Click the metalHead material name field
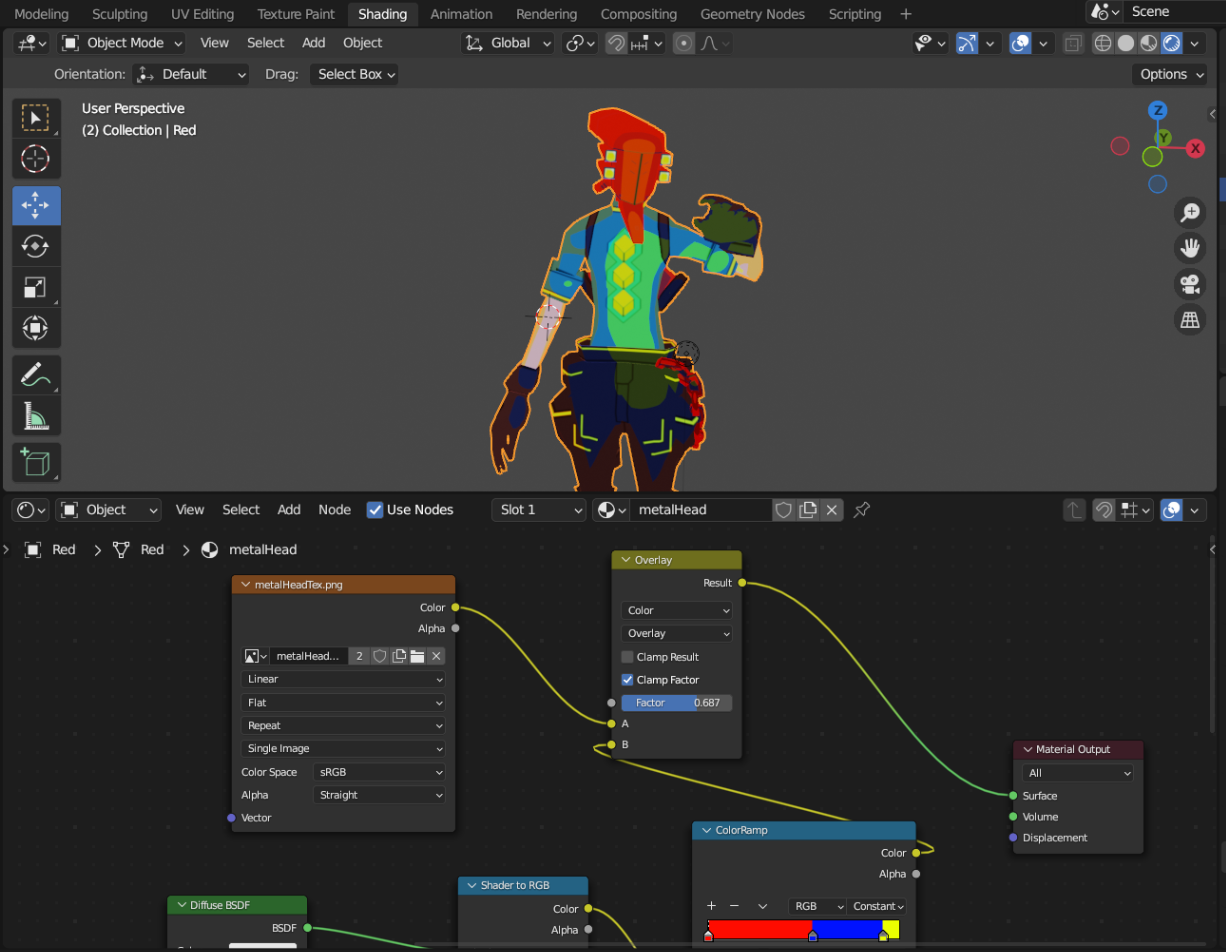This screenshot has height=952, width=1226. pyautogui.click(x=700, y=510)
